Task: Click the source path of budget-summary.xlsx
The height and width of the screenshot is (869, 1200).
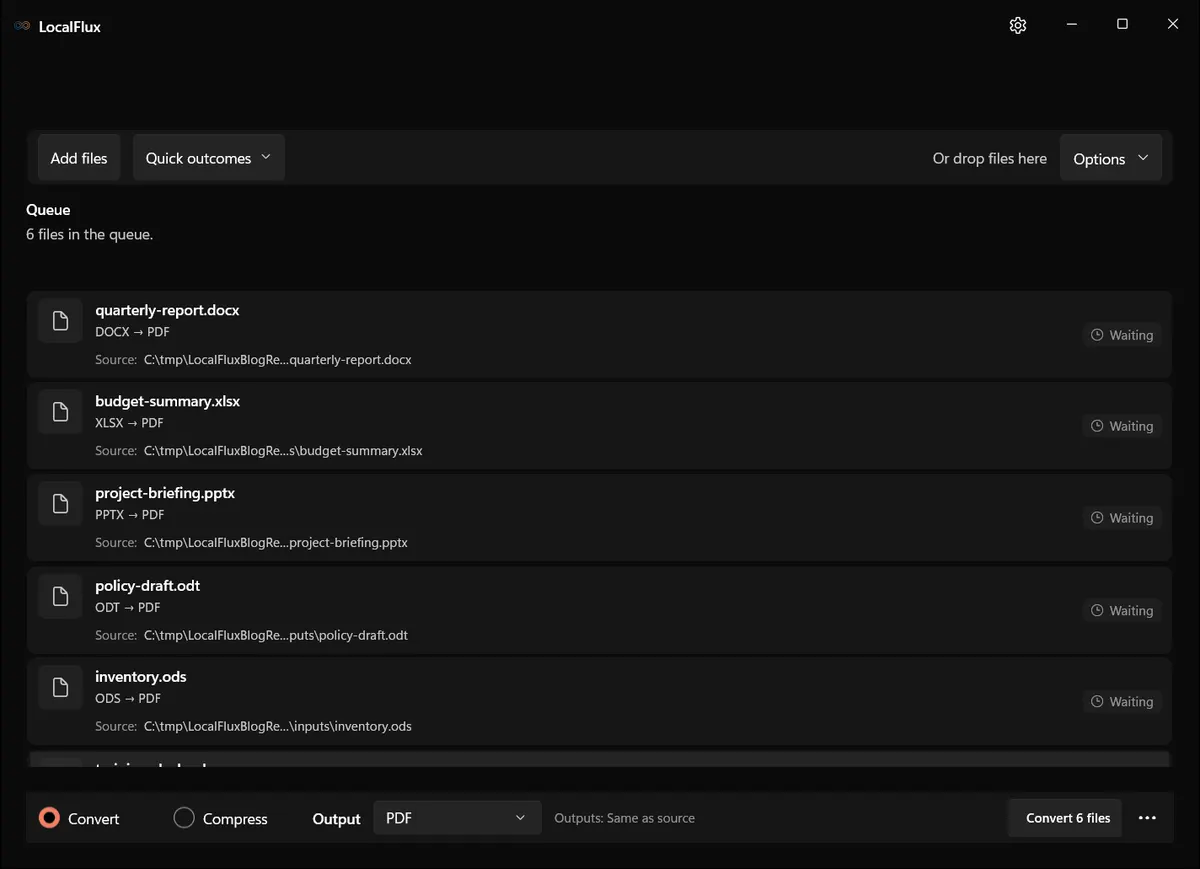Action: pos(283,451)
